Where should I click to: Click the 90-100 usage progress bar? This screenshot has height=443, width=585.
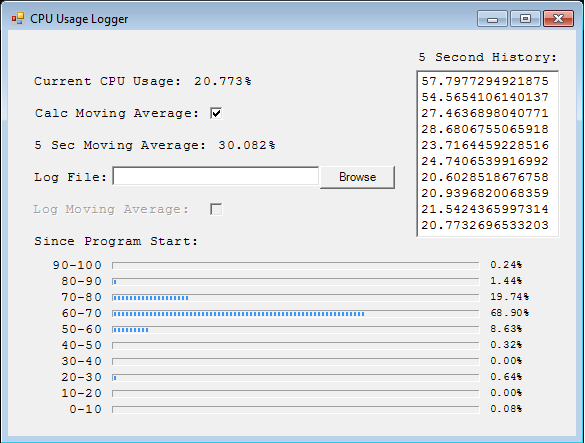[x=295, y=266]
